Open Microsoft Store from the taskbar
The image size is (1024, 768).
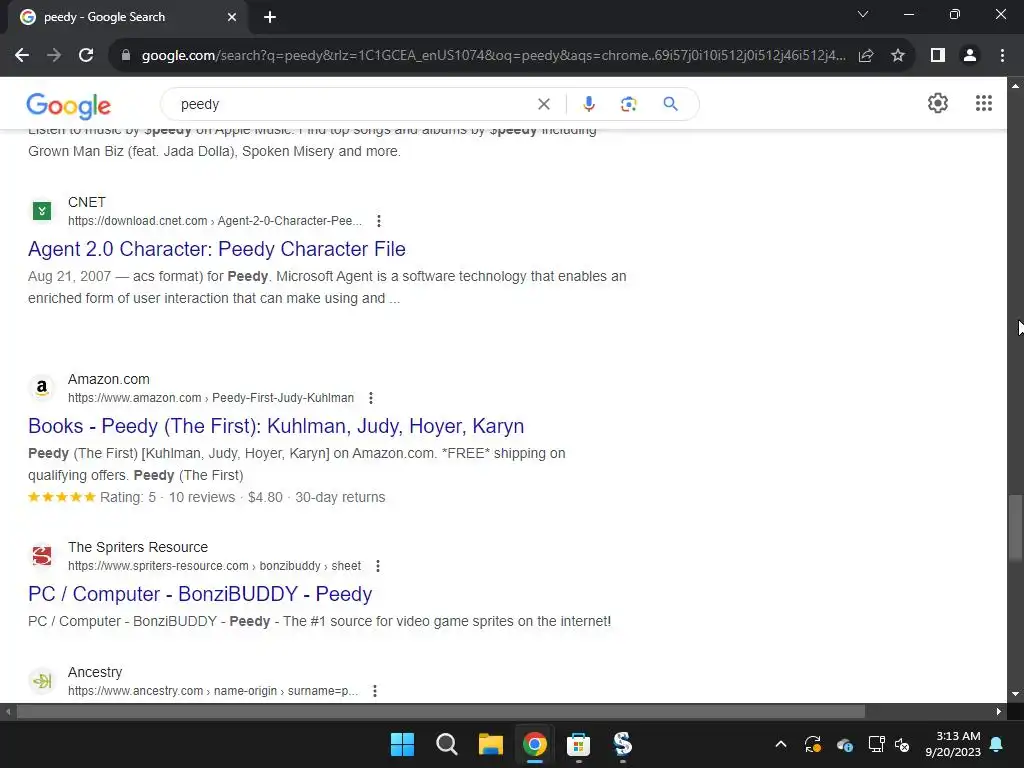pyautogui.click(x=578, y=744)
